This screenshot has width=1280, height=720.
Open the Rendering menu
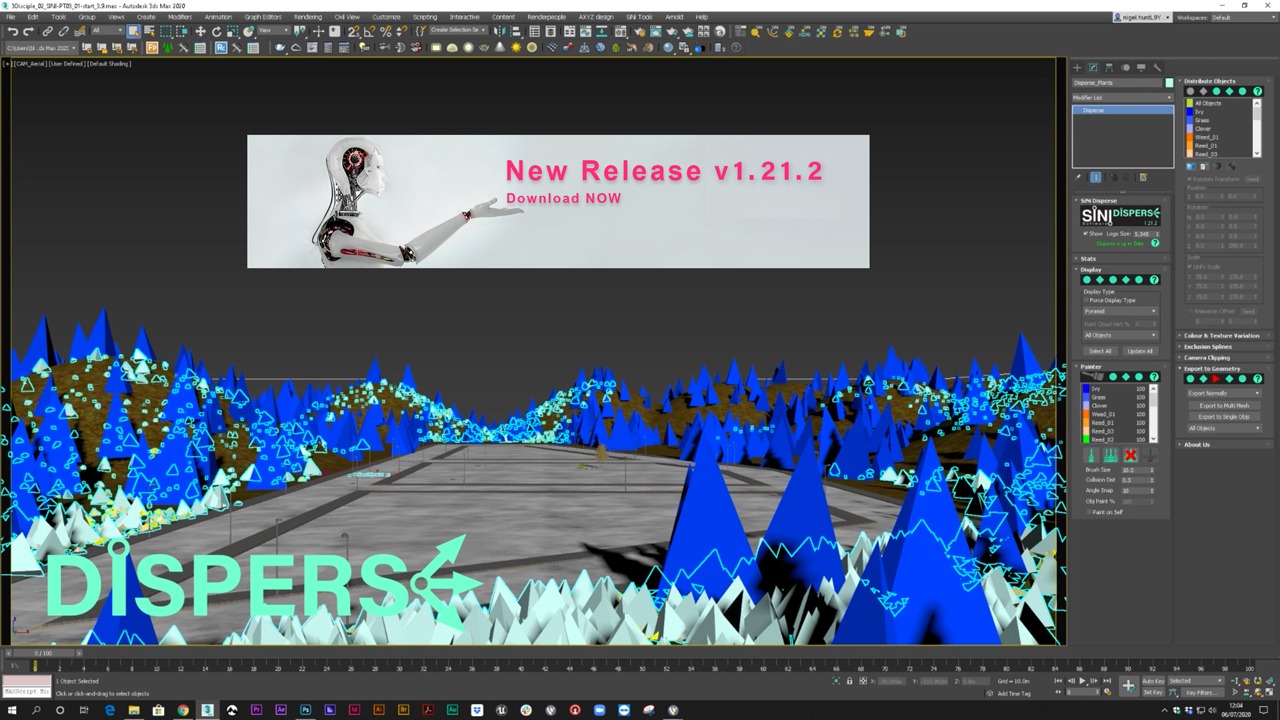pos(308,17)
